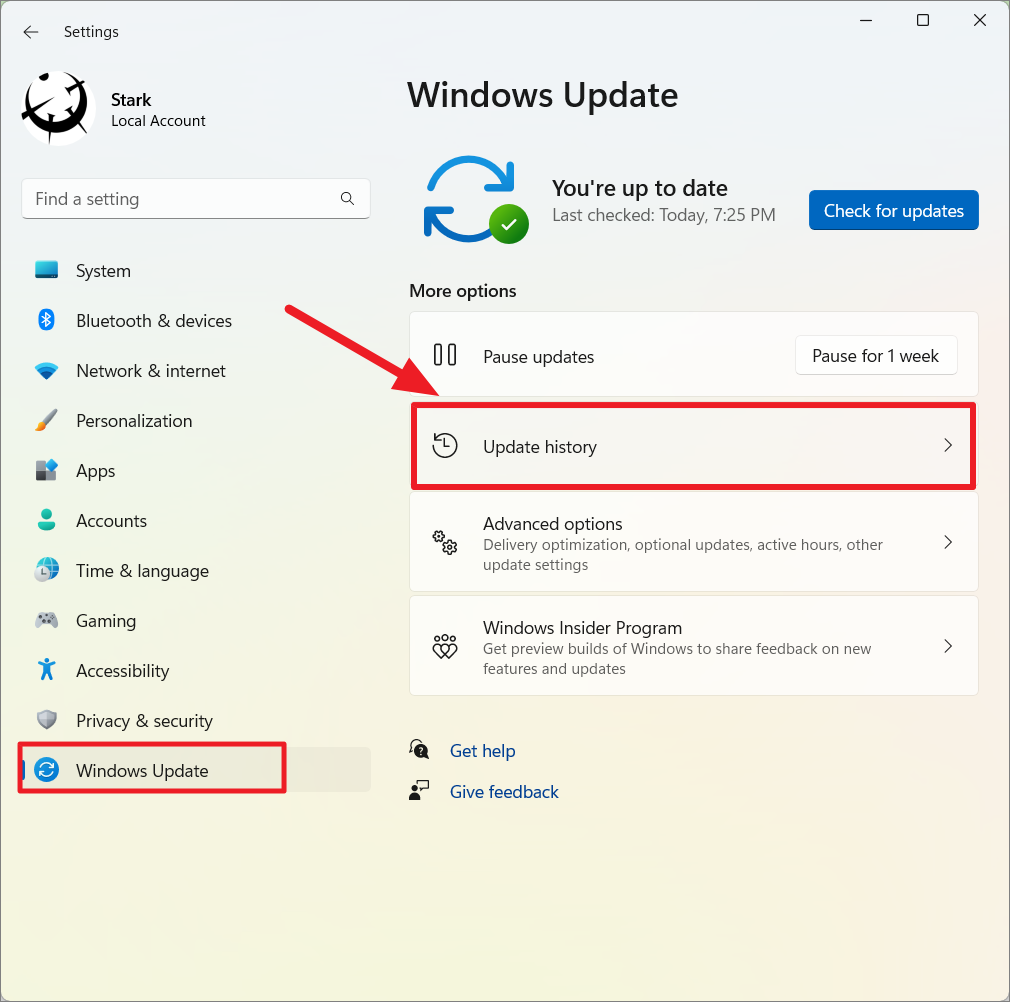The height and width of the screenshot is (1002, 1010).
Task: Click the Windows Insider Program hearts icon
Action: (x=444, y=646)
